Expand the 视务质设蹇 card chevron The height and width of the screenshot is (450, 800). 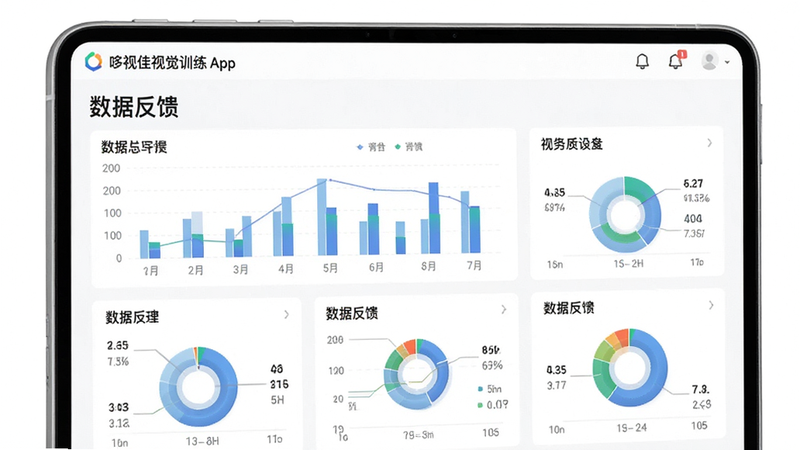click(x=710, y=143)
